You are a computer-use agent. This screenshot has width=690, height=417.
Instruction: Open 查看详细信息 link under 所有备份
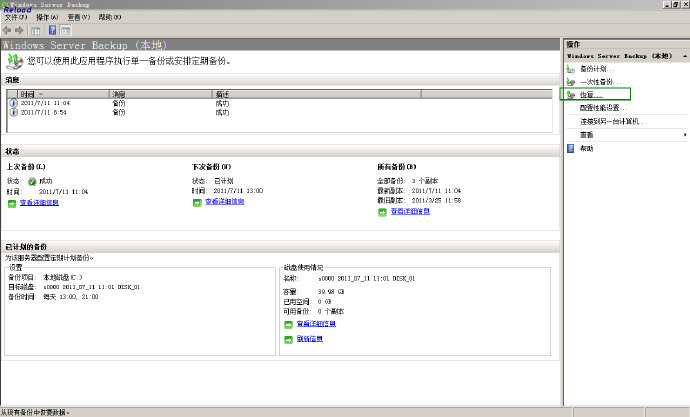coord(410,212)
